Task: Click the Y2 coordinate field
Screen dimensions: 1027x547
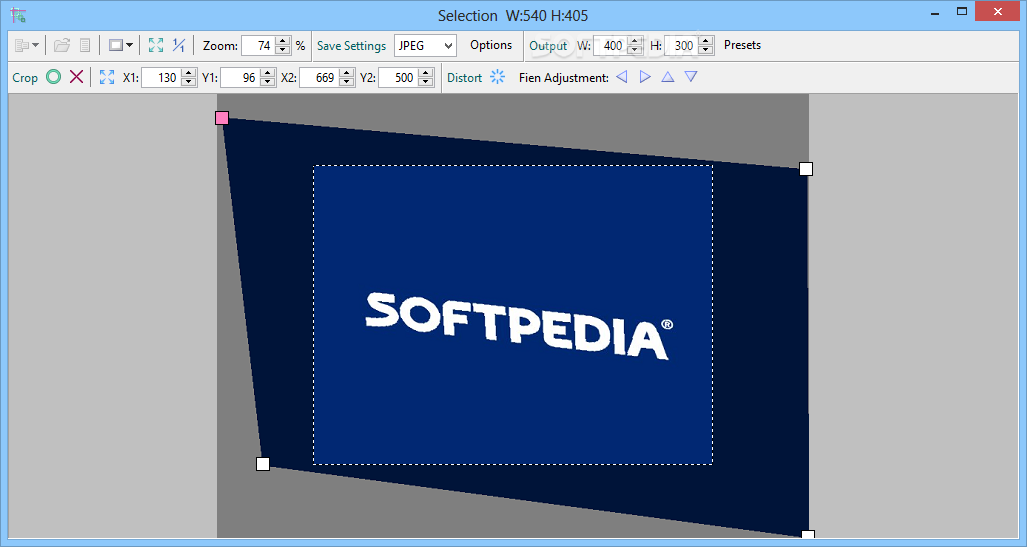Action: tap(398, 77)
